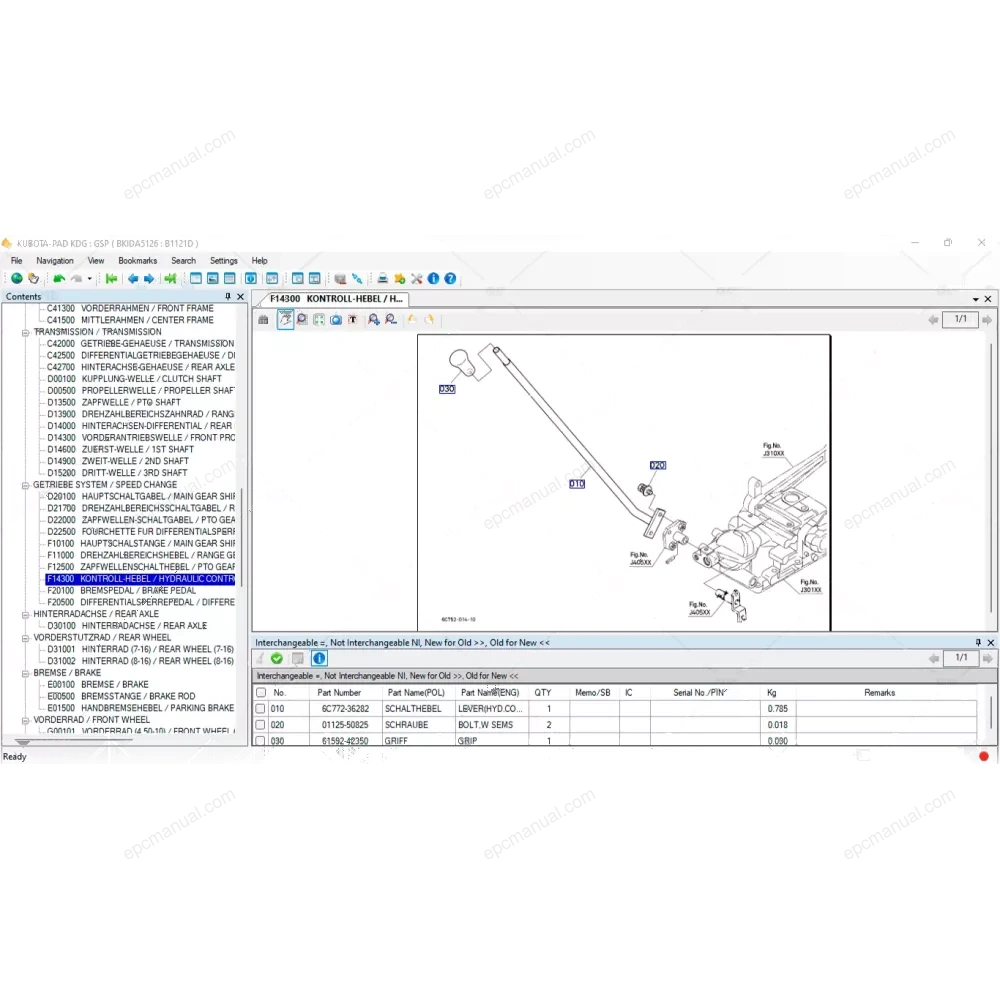This screenshot has height=1000, width=1000.
Task: Click the green undo arrow toolbar icon
Action: [59, 279]
